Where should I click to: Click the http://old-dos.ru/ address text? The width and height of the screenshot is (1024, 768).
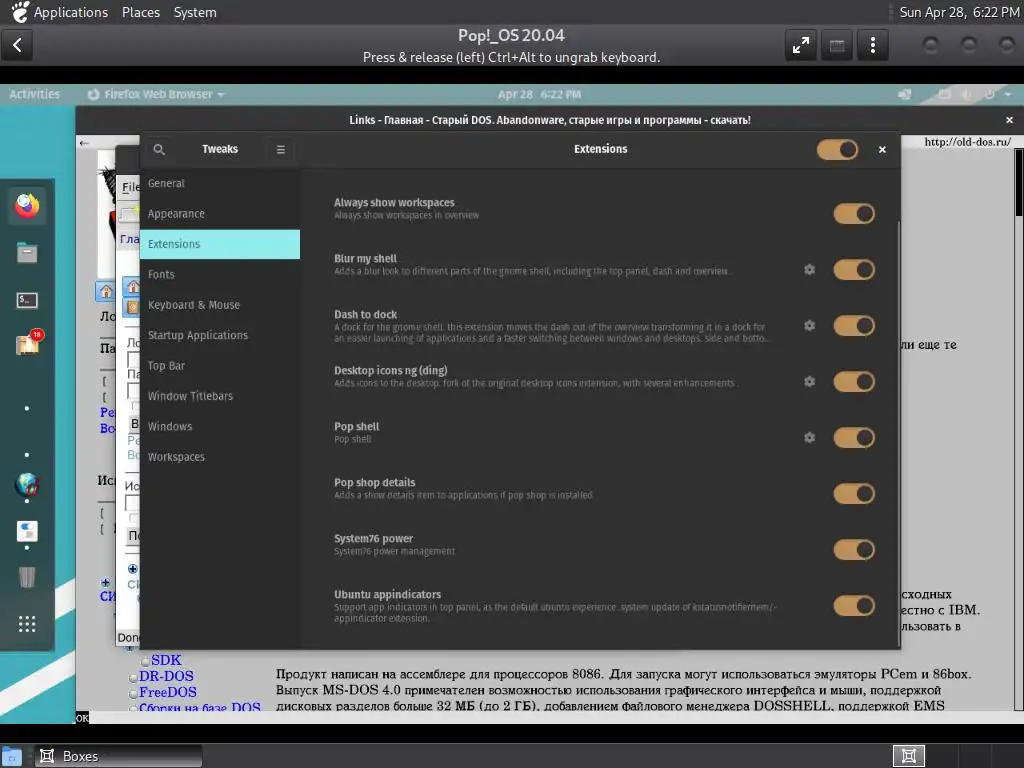click(967, 142)
